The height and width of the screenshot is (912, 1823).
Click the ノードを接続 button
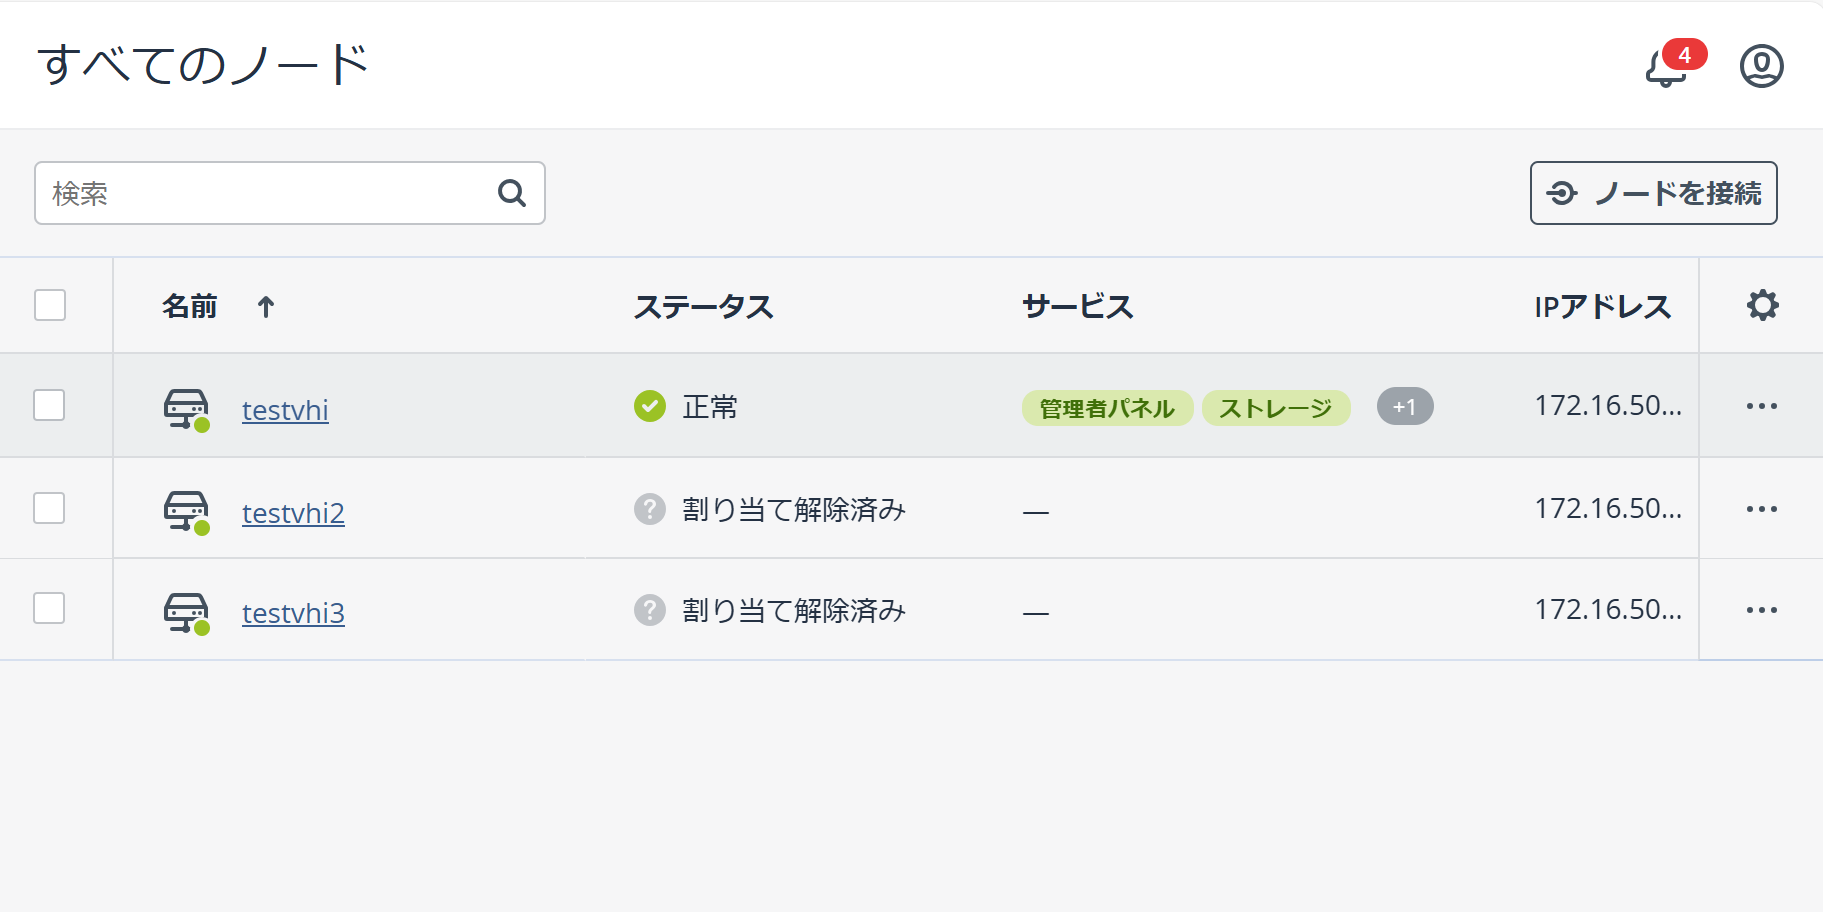[1654, 193]
